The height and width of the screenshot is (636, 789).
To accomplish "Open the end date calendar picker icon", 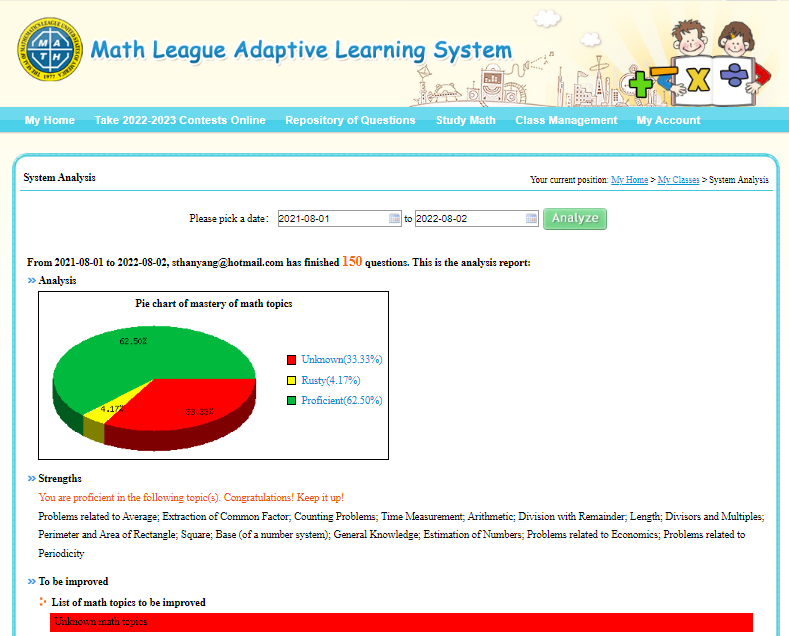I will coord(531,218).
